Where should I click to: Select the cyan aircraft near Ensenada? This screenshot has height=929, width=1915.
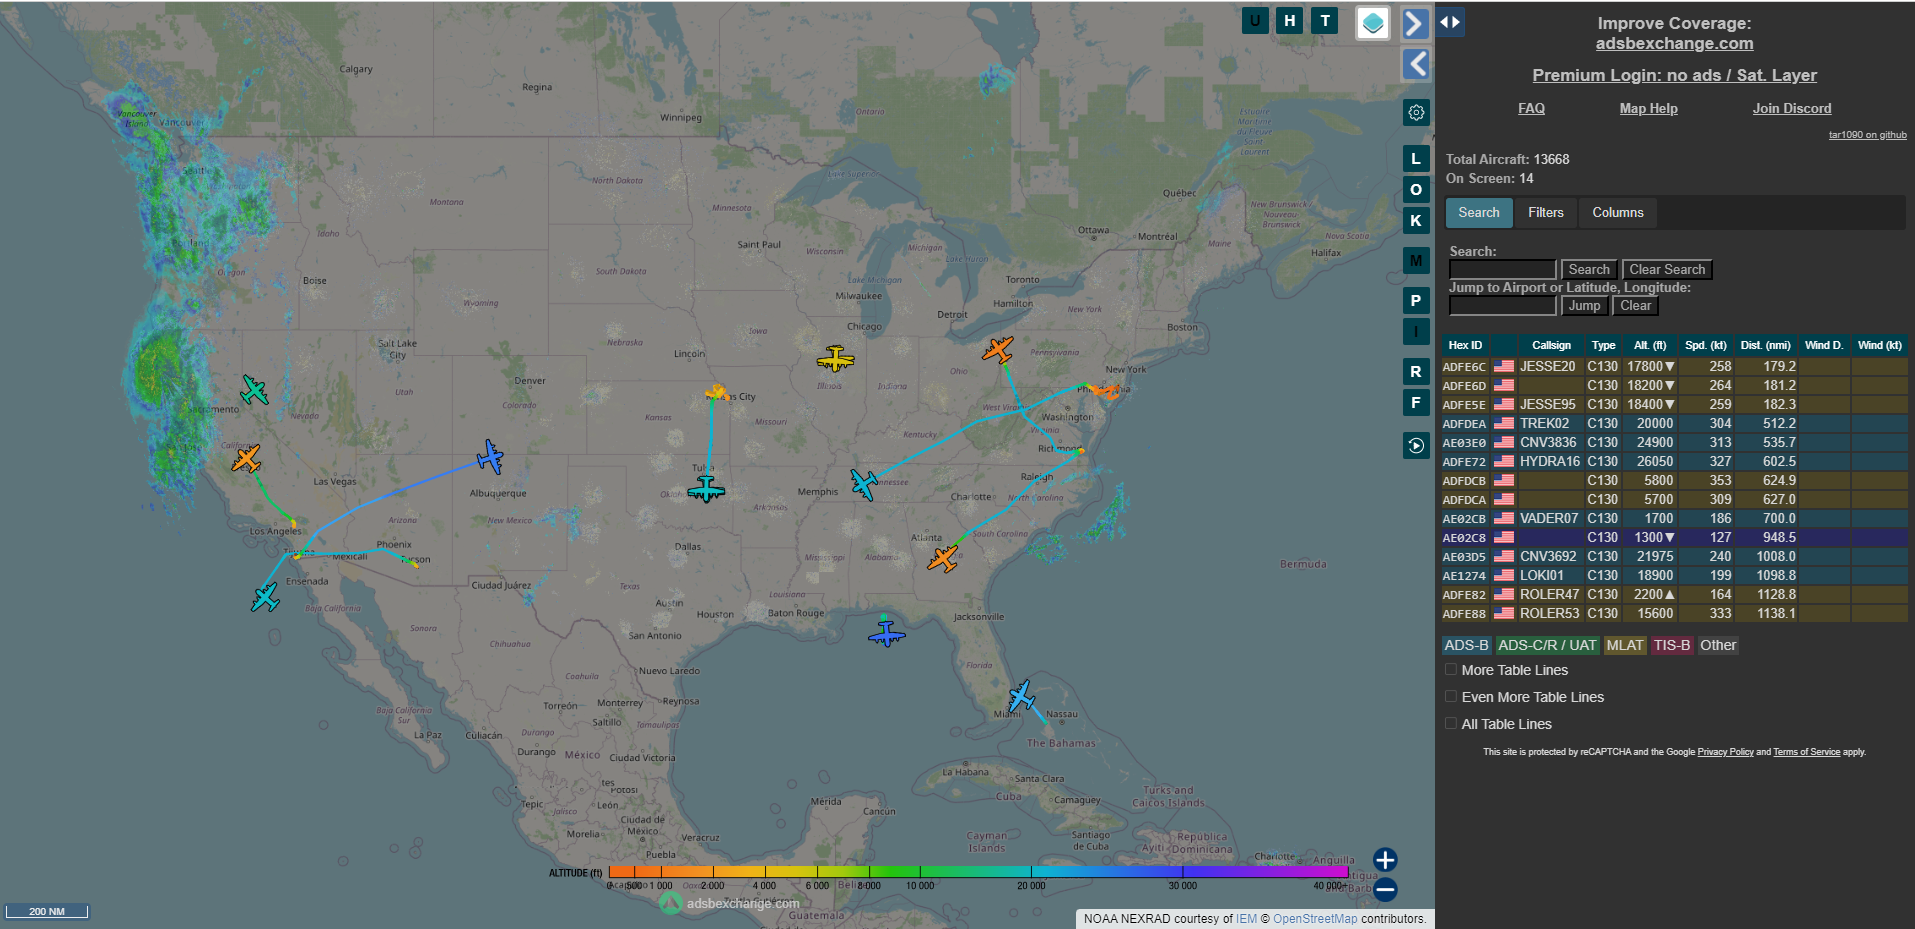[x=265, y=598]
